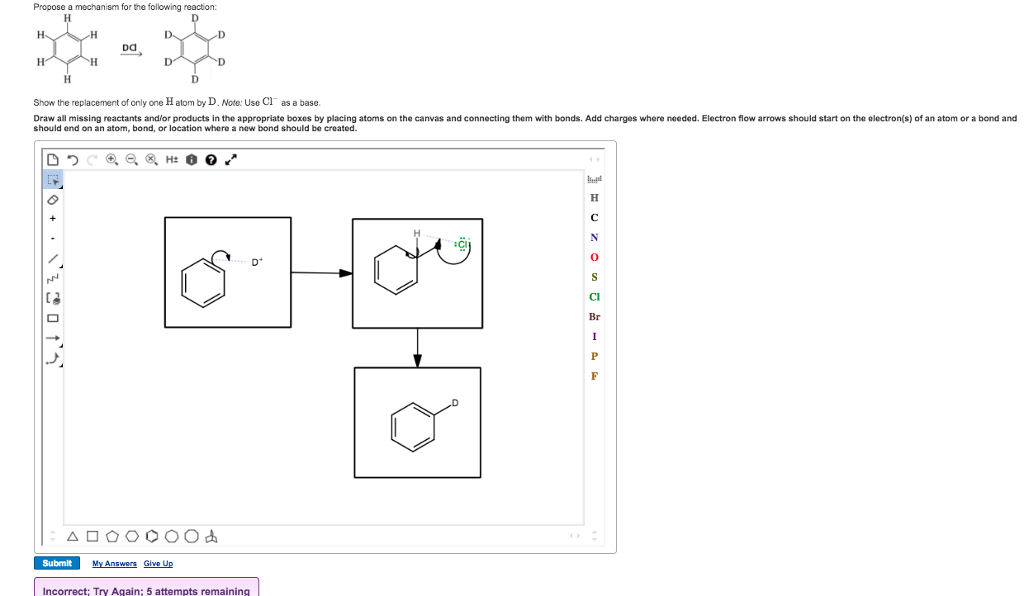
Task: Open the Help question mark icon
Action: point(211,159)
